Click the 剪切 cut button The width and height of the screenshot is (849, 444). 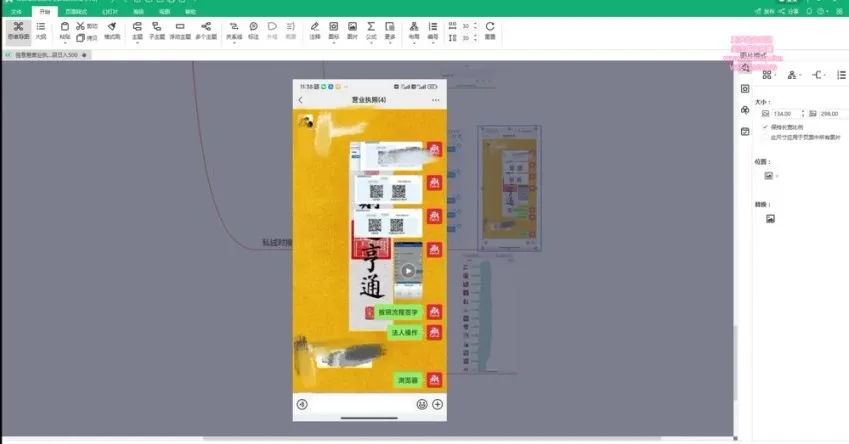coord(87,25)
